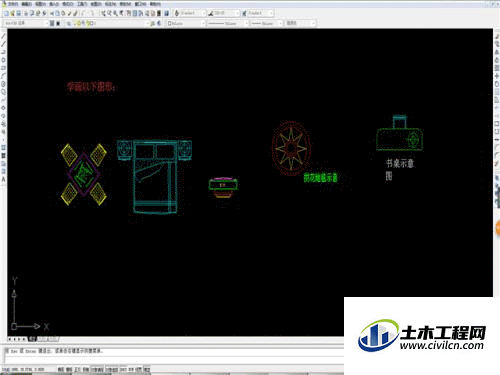Select the Array modify tool

(497, 68)
